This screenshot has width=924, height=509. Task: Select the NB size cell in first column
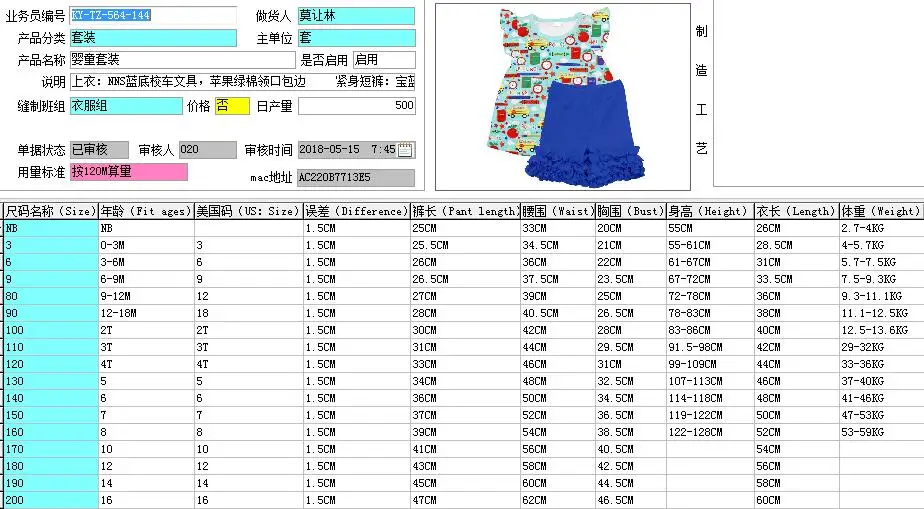coord(51,228)
